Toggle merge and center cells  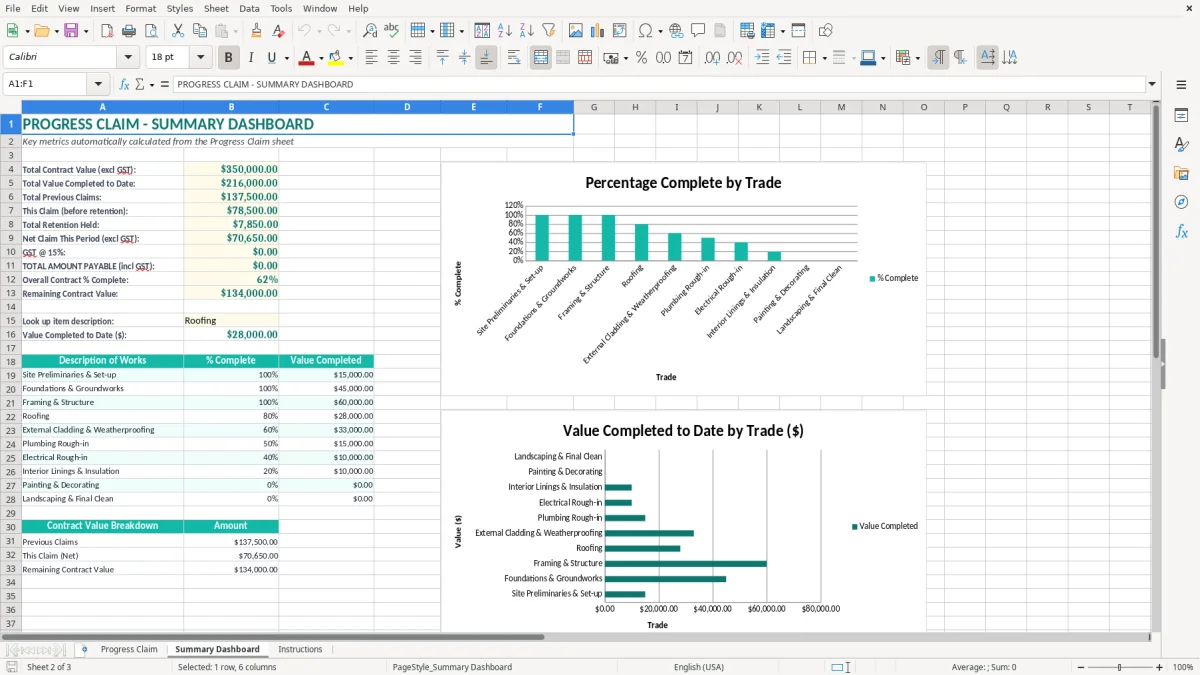pyautogui.click(x=541, y=58)
